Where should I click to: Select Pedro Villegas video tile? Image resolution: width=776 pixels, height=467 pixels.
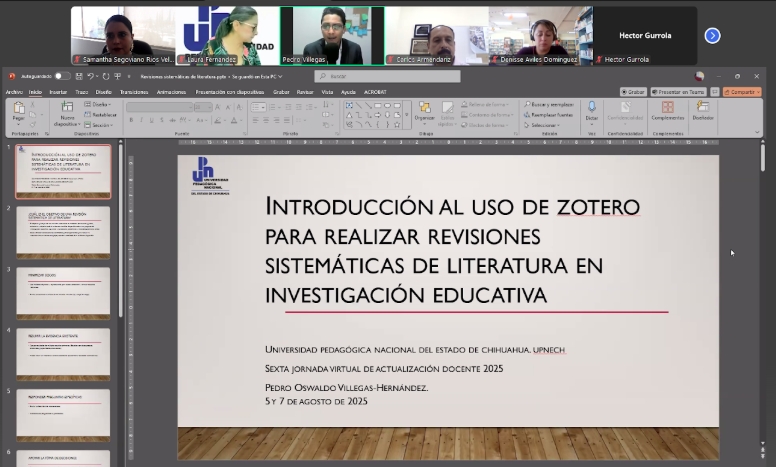pyautogui.click(x=332, y=36)
